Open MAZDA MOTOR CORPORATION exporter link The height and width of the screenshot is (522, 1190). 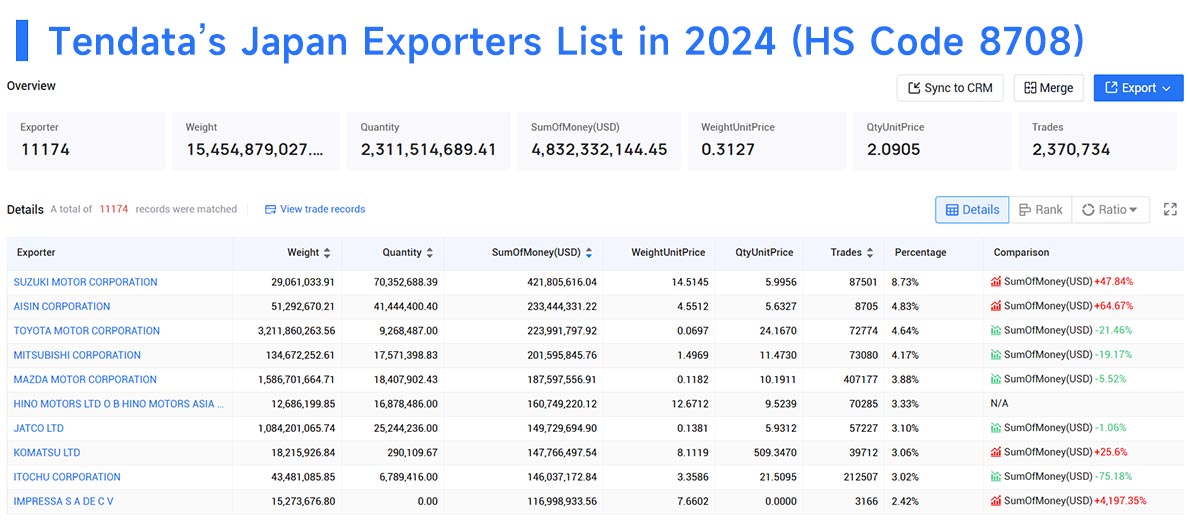[86, 379]
